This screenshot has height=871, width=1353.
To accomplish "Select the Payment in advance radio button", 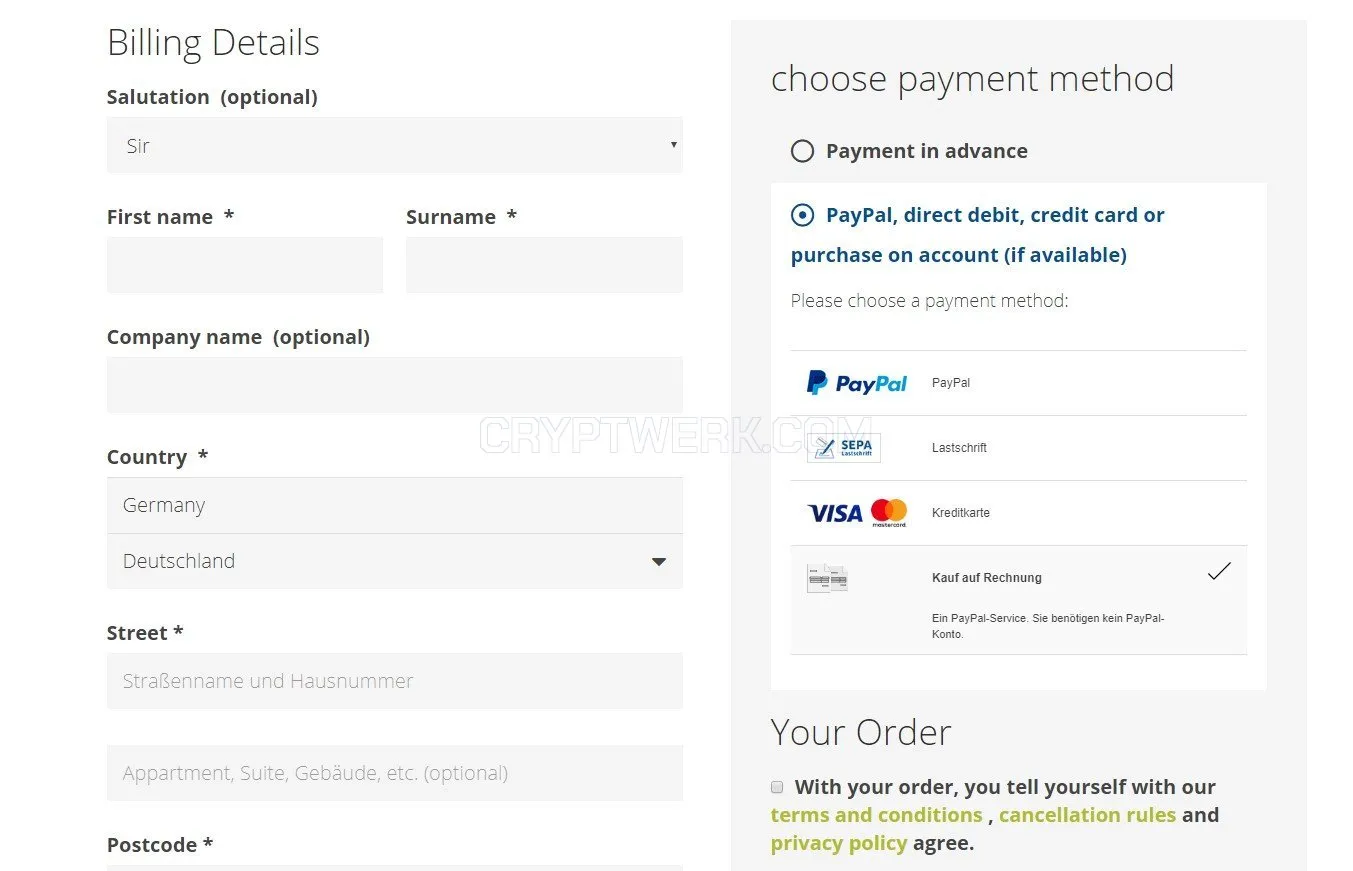I will [802, 151].
